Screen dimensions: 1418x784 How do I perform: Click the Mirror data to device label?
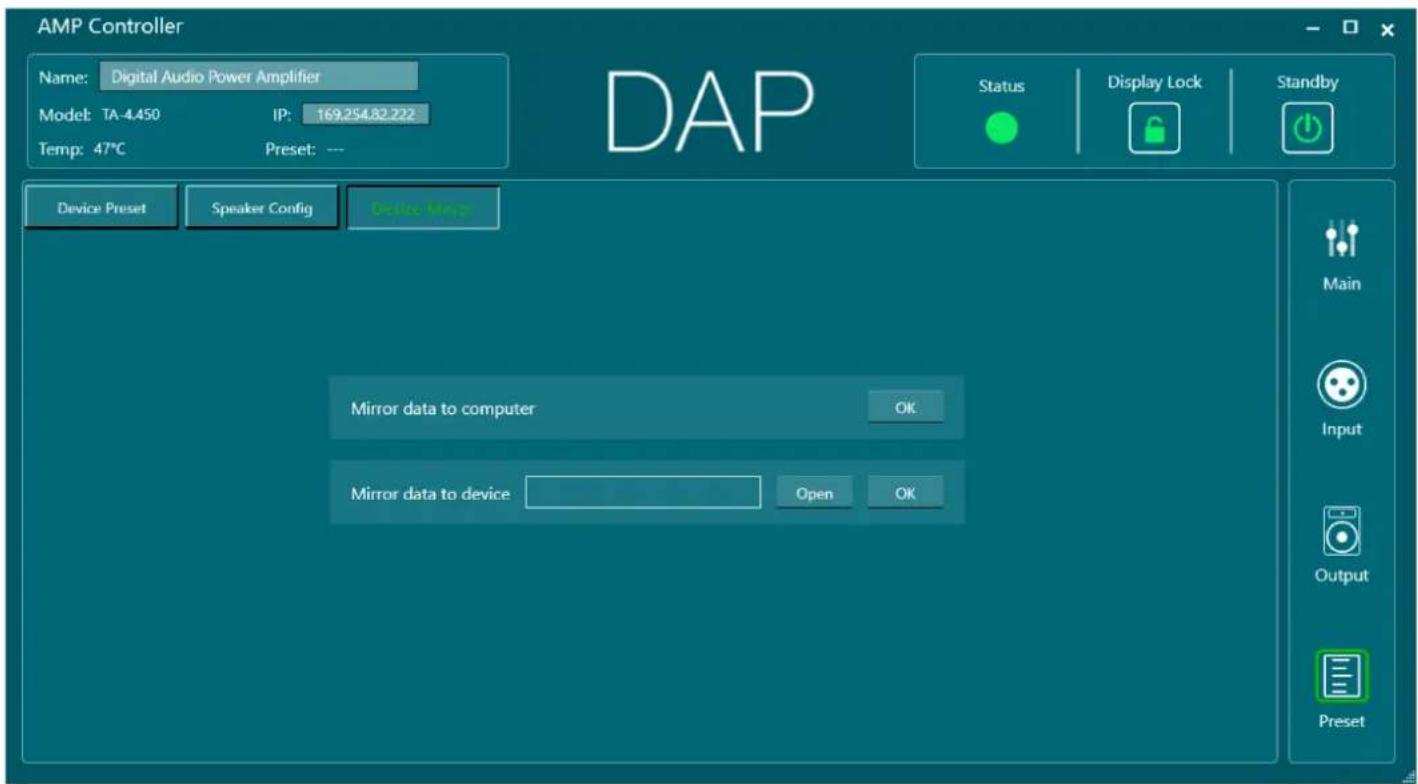click(x=431, y=493)
